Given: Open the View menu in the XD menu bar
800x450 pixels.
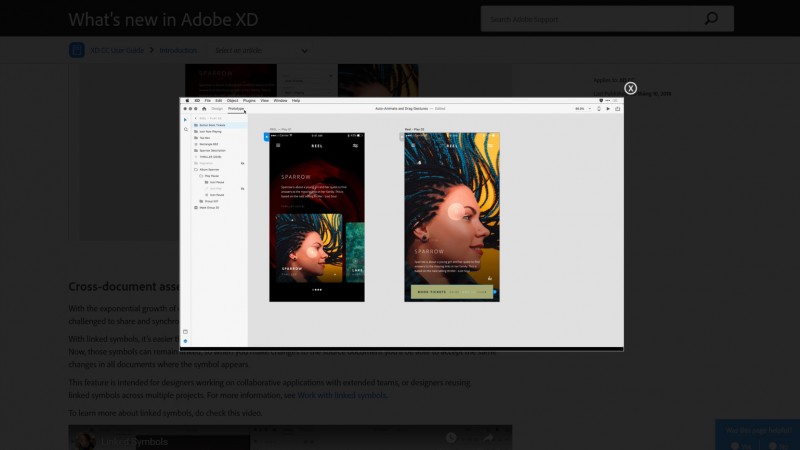Looking at the screenshot, I should pos(264,101).
